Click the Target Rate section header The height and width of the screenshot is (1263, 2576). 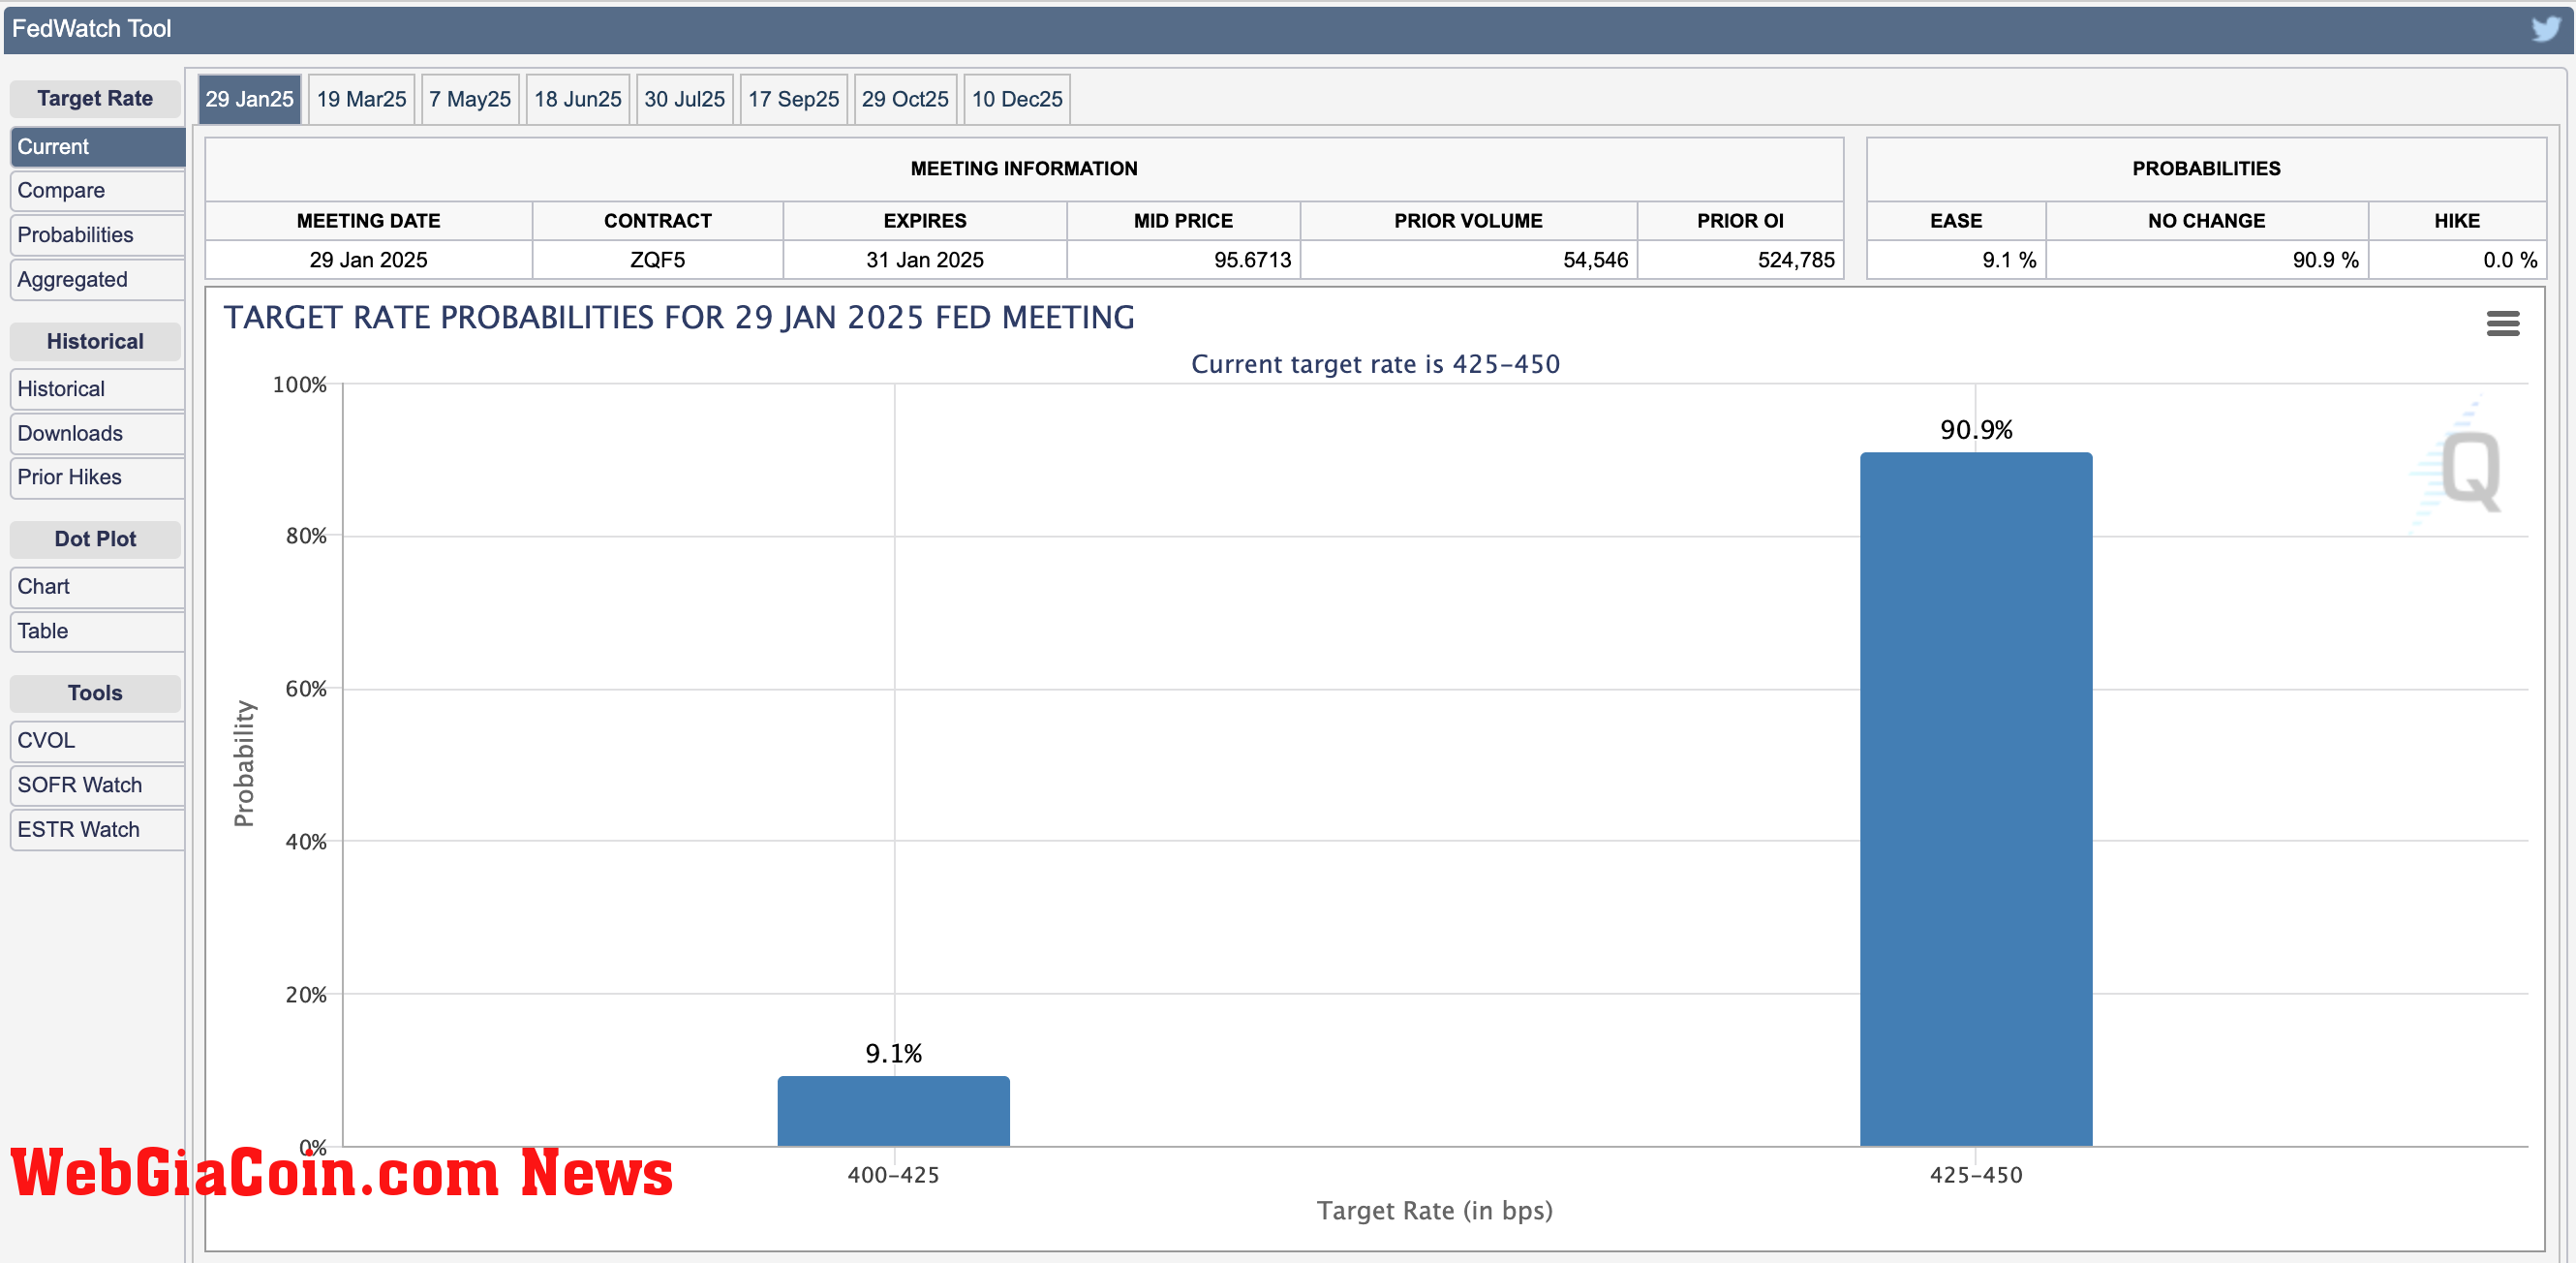[x=95, y=98]
